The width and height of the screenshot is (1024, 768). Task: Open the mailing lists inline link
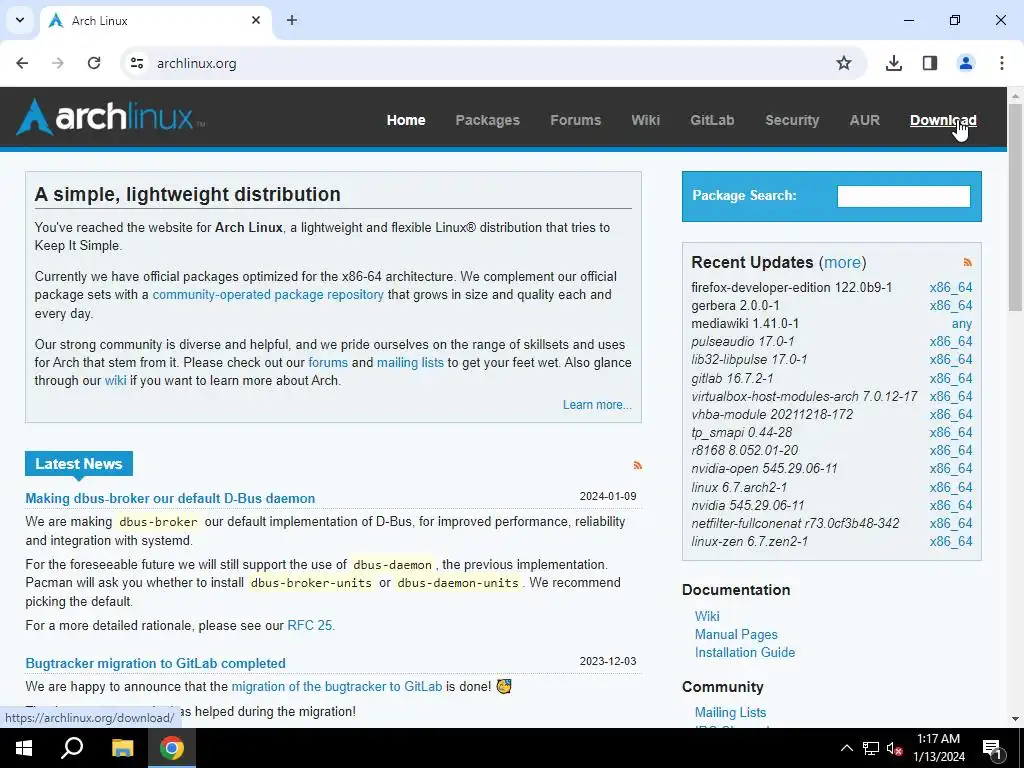click(x=409, y=362)
